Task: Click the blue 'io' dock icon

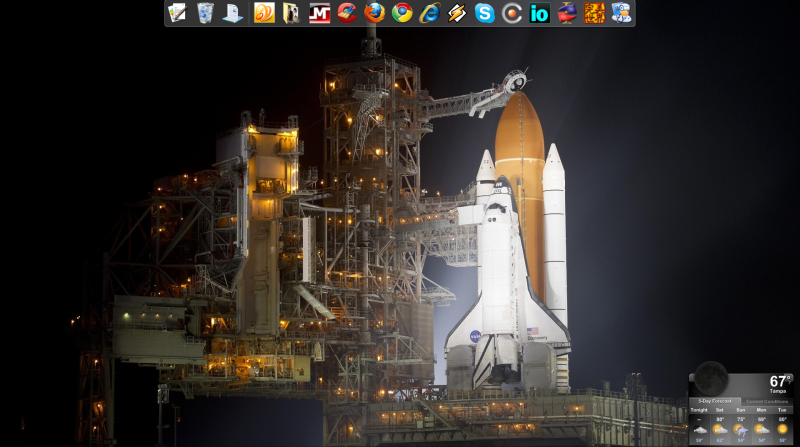Action: (540, 13)
